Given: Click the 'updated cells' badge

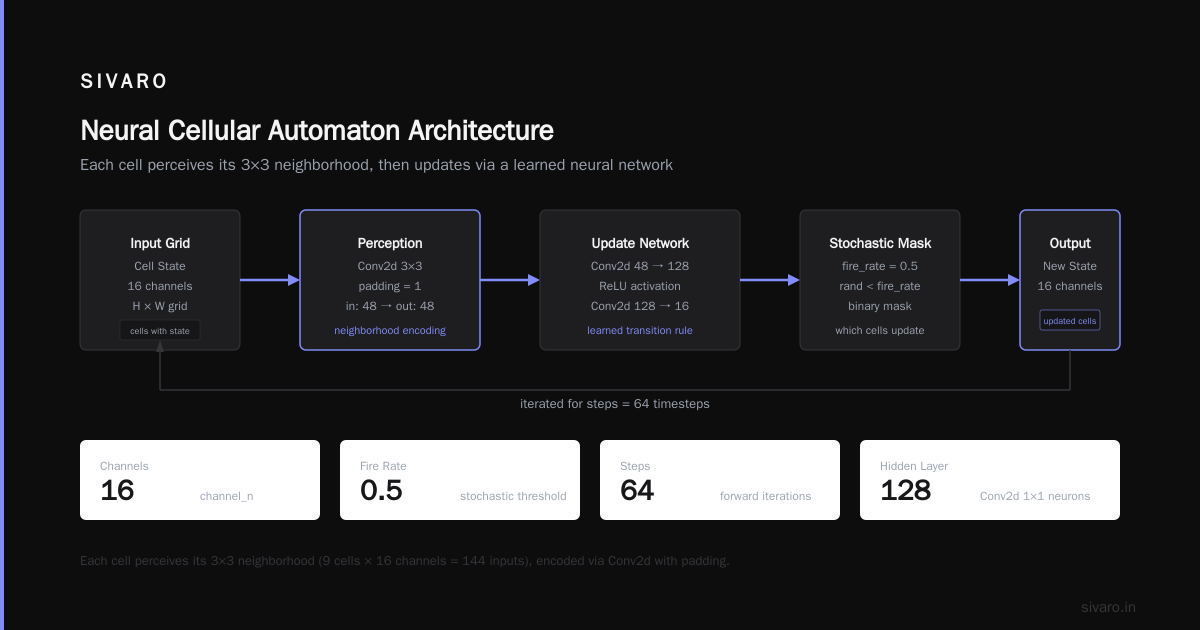Looking at the screenshot, I should pyautogui.click(x=1070, y=320).
